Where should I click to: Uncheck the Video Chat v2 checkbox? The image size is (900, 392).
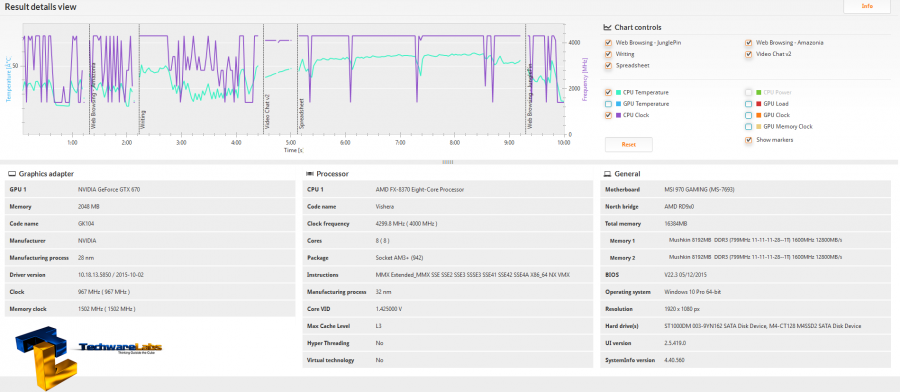click(748, 54)
